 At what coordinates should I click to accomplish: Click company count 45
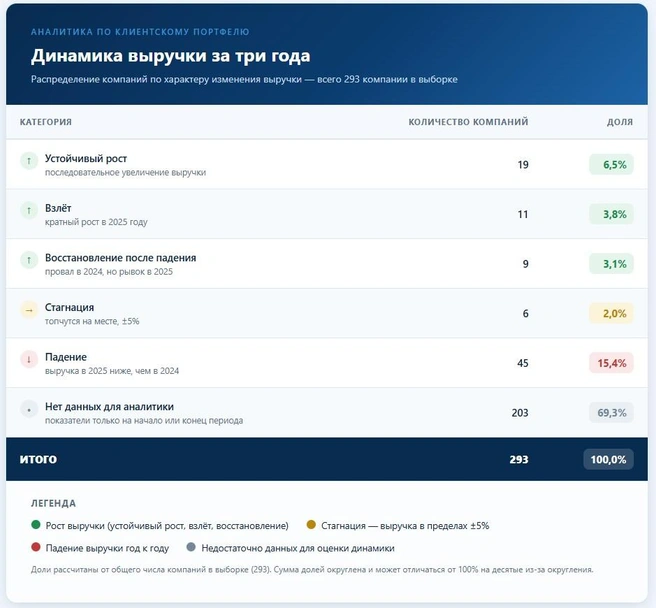[523, 363]
